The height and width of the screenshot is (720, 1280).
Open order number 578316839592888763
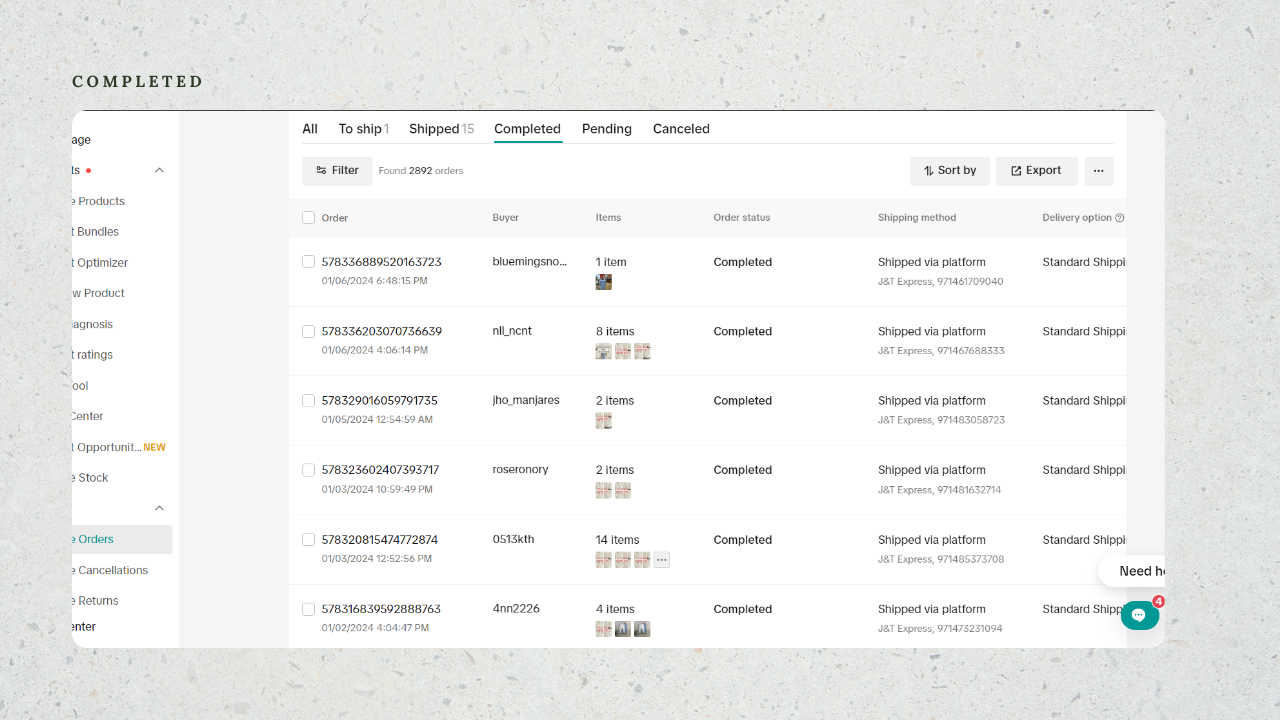(381, 609)
